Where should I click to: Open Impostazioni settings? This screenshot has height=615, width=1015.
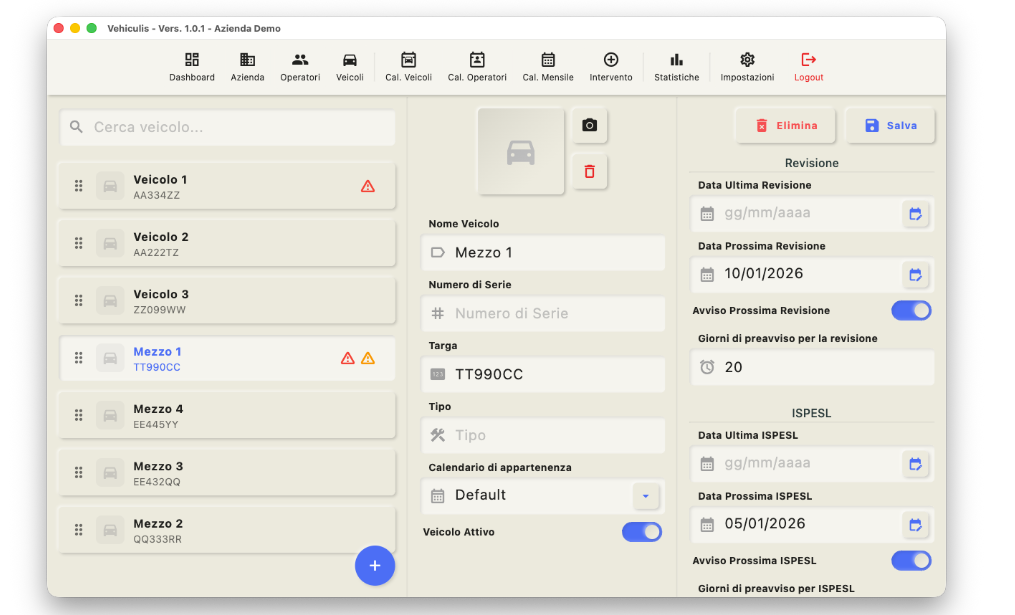point(747,67)
